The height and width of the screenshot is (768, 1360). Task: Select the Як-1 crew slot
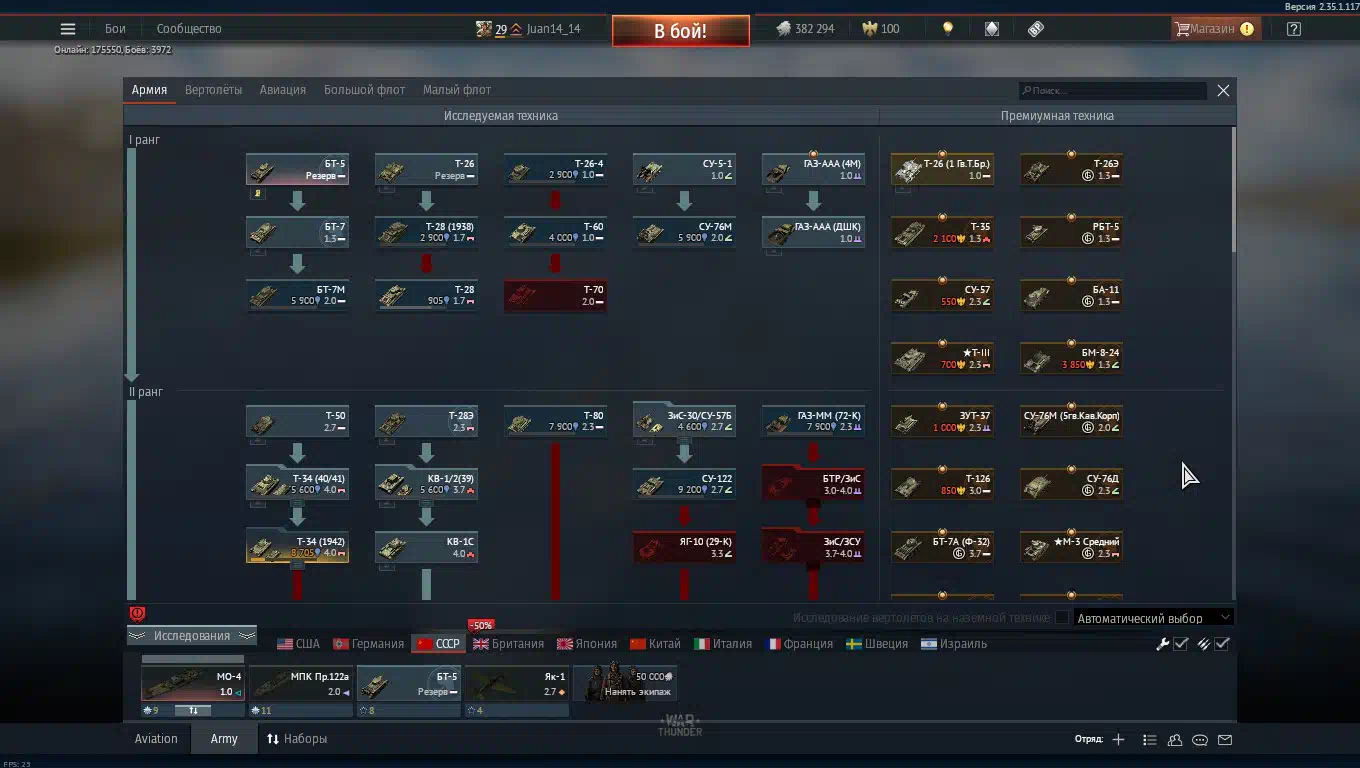click(x=517, y=683)
